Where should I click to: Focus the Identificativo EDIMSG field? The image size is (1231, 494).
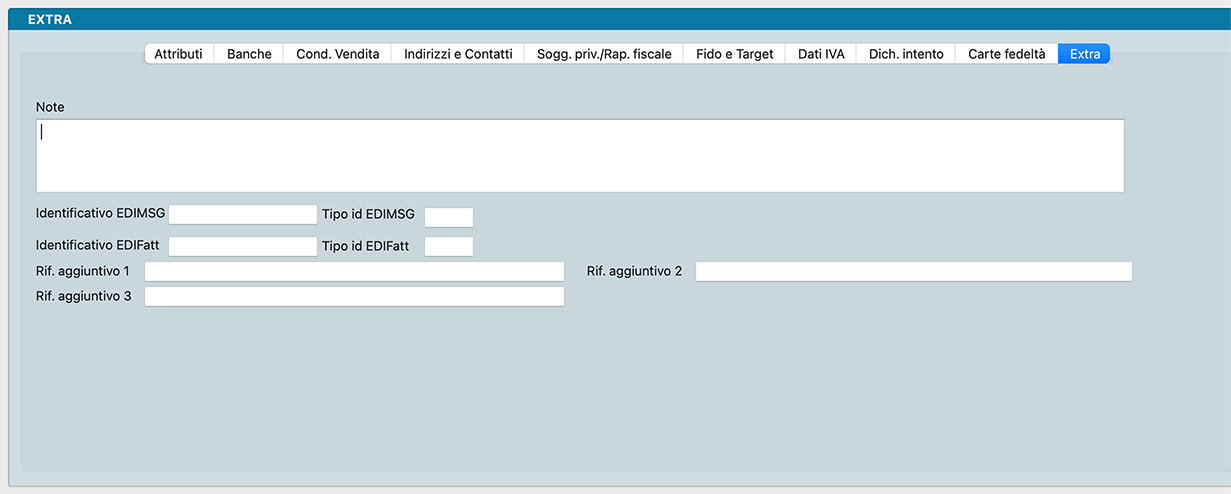pos(242,214)
